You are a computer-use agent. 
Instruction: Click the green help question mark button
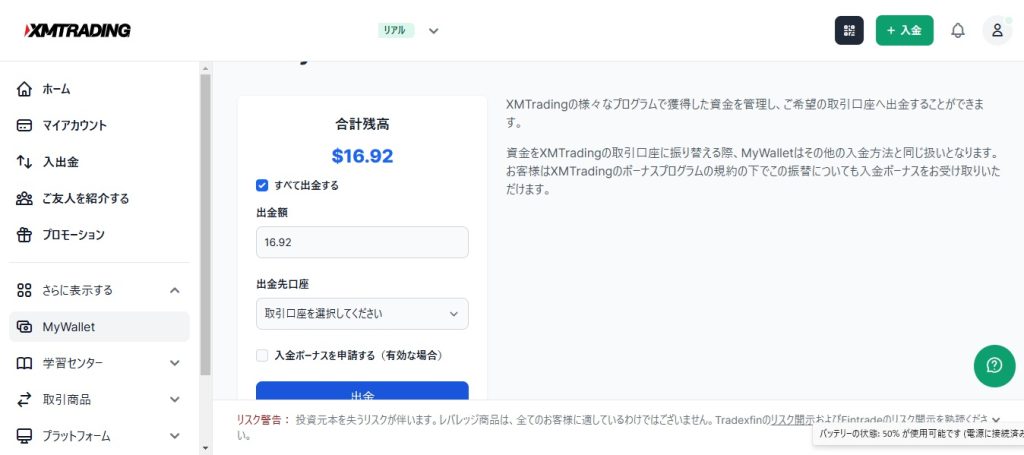click(994, 366)
